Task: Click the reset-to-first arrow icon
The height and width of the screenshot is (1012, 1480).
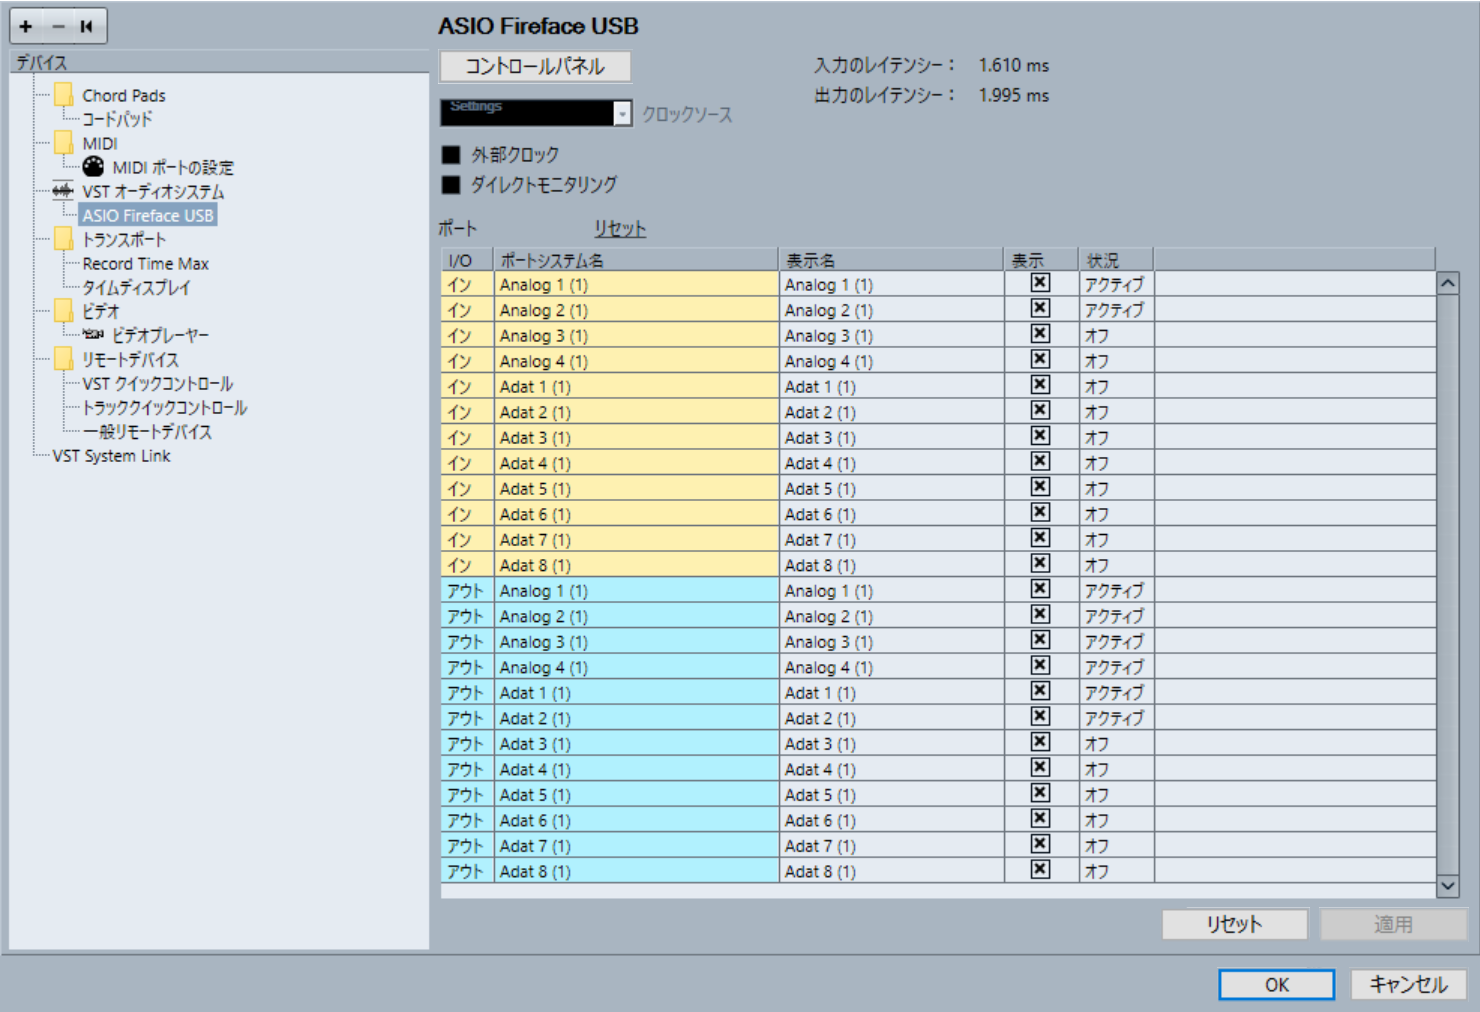Action: (x=87, y=27)
